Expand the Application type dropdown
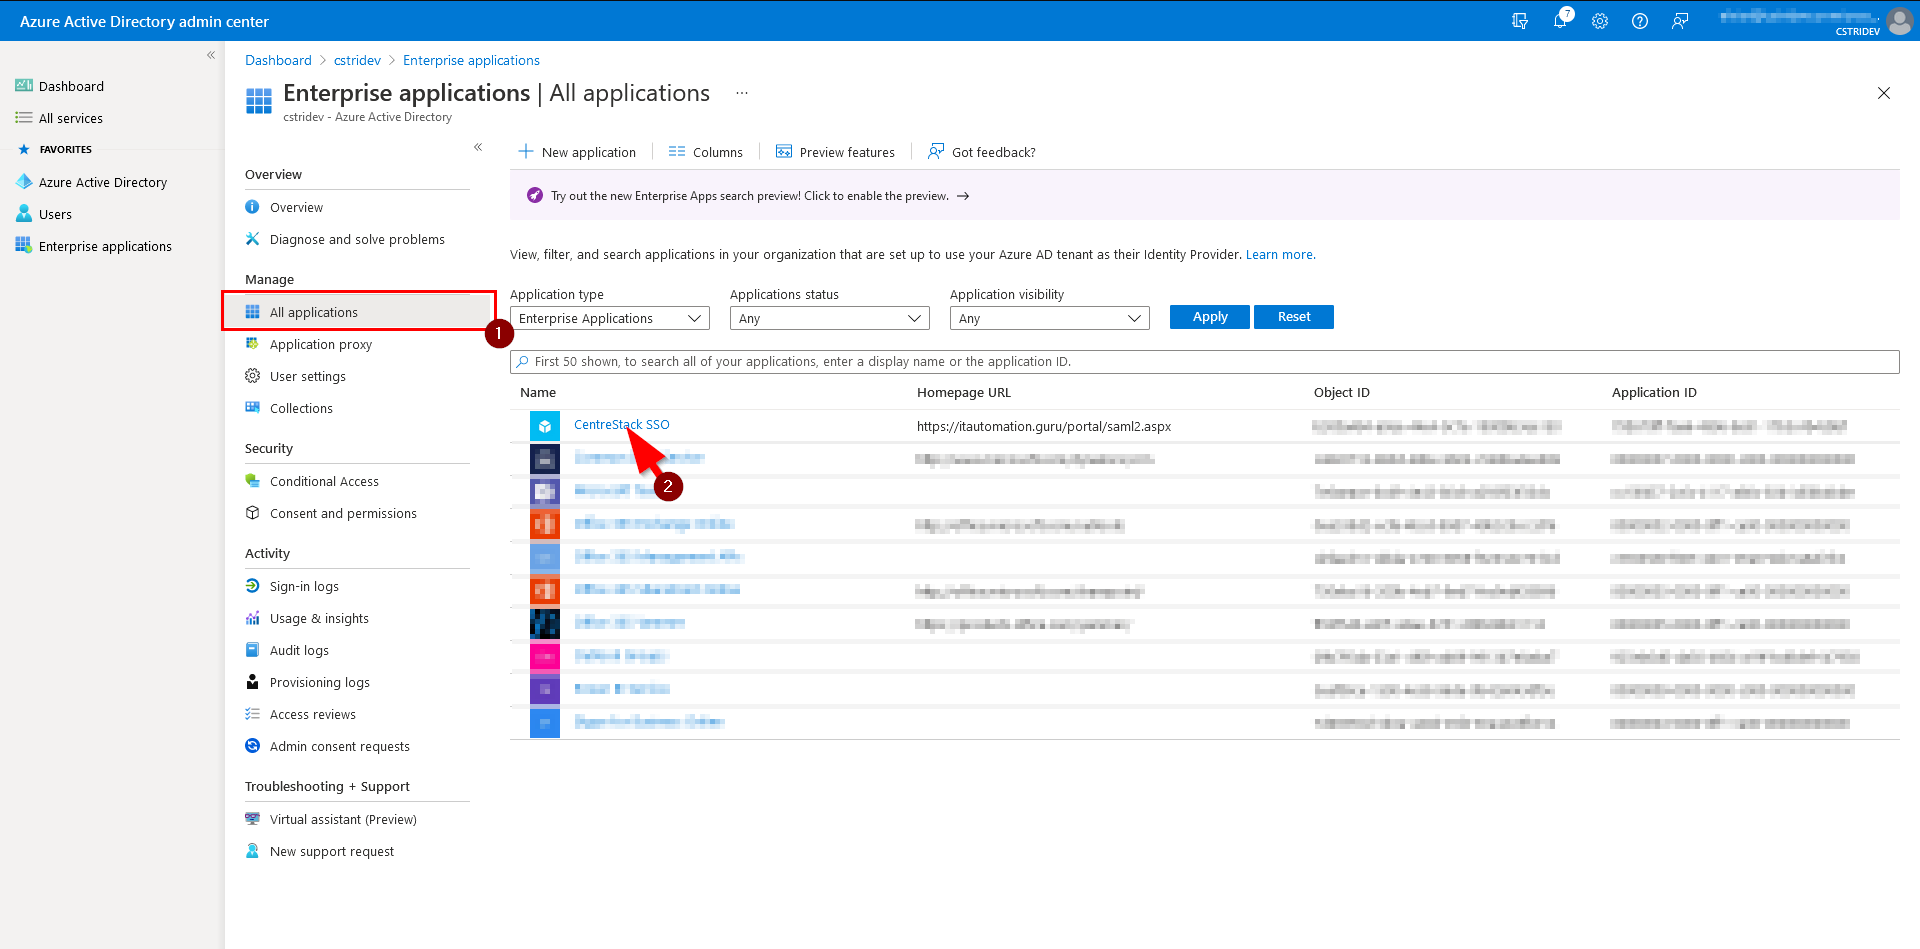 click(610, 318)
